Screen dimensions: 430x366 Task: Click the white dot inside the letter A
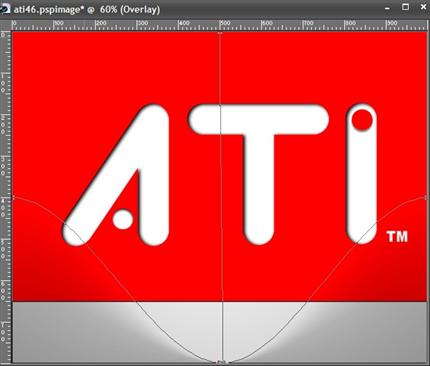coord(123,219)
